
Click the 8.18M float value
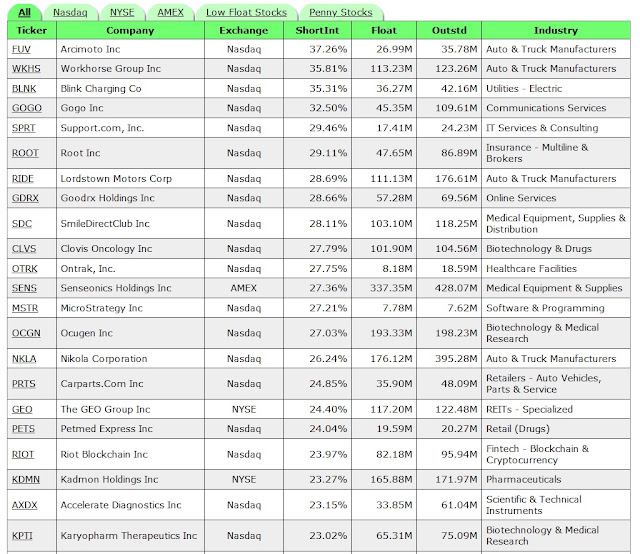pos(398,269)
